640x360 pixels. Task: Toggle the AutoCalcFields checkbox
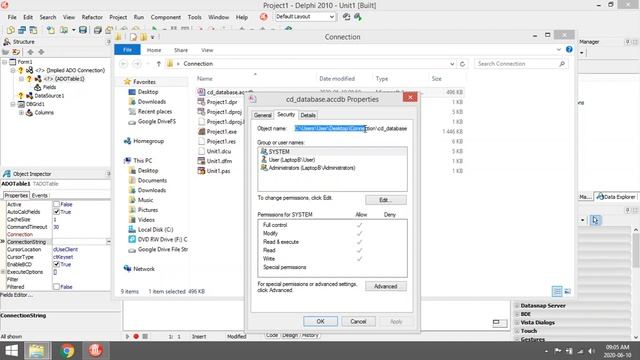tap(56, 212)
